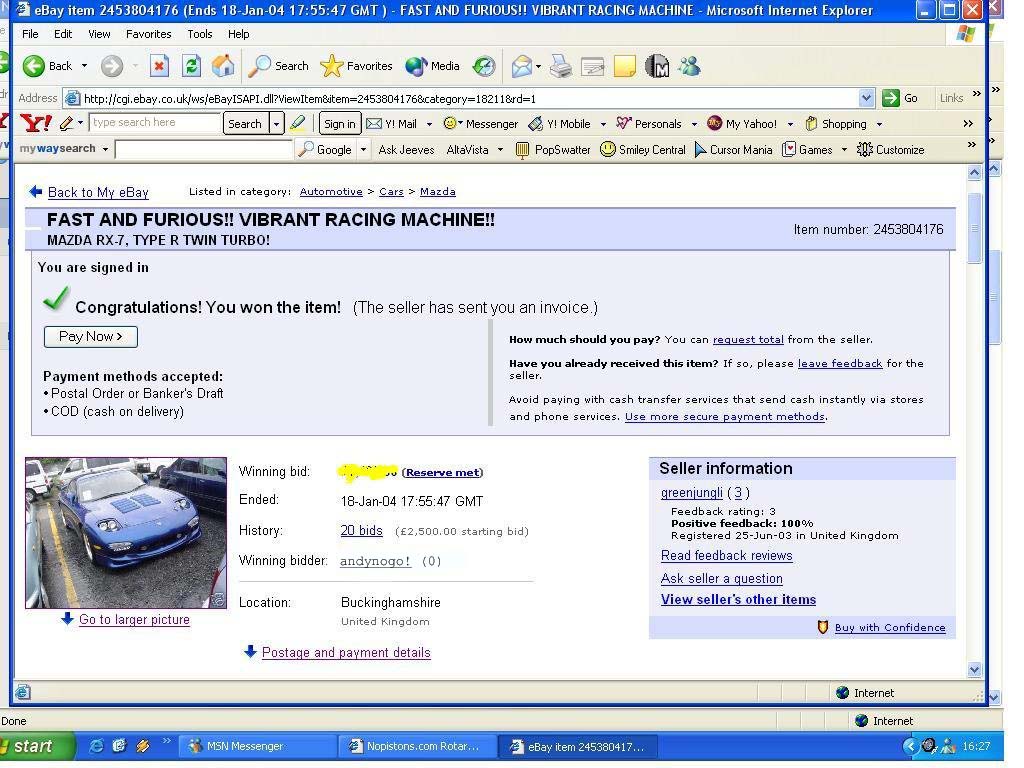Click the IE Stop button icon
Image resolution: width=1024 pixels, height=768 pixels.
159,66
